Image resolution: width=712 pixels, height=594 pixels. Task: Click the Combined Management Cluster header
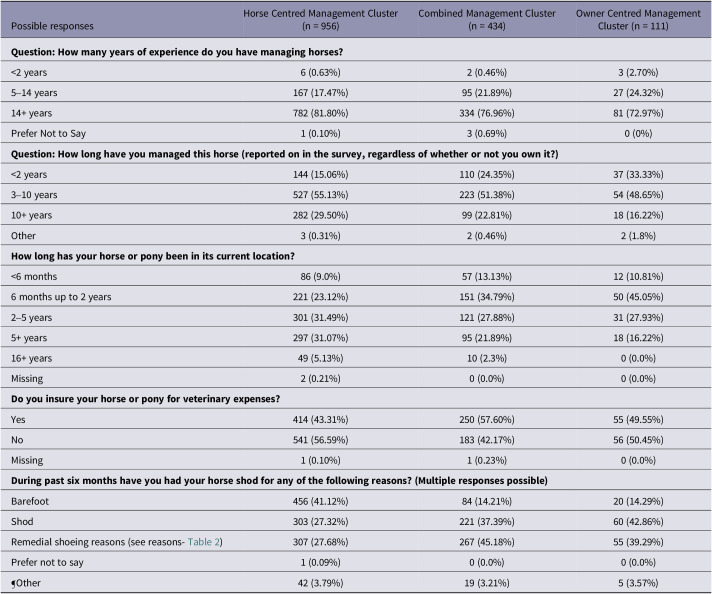(x=487, y=20)
